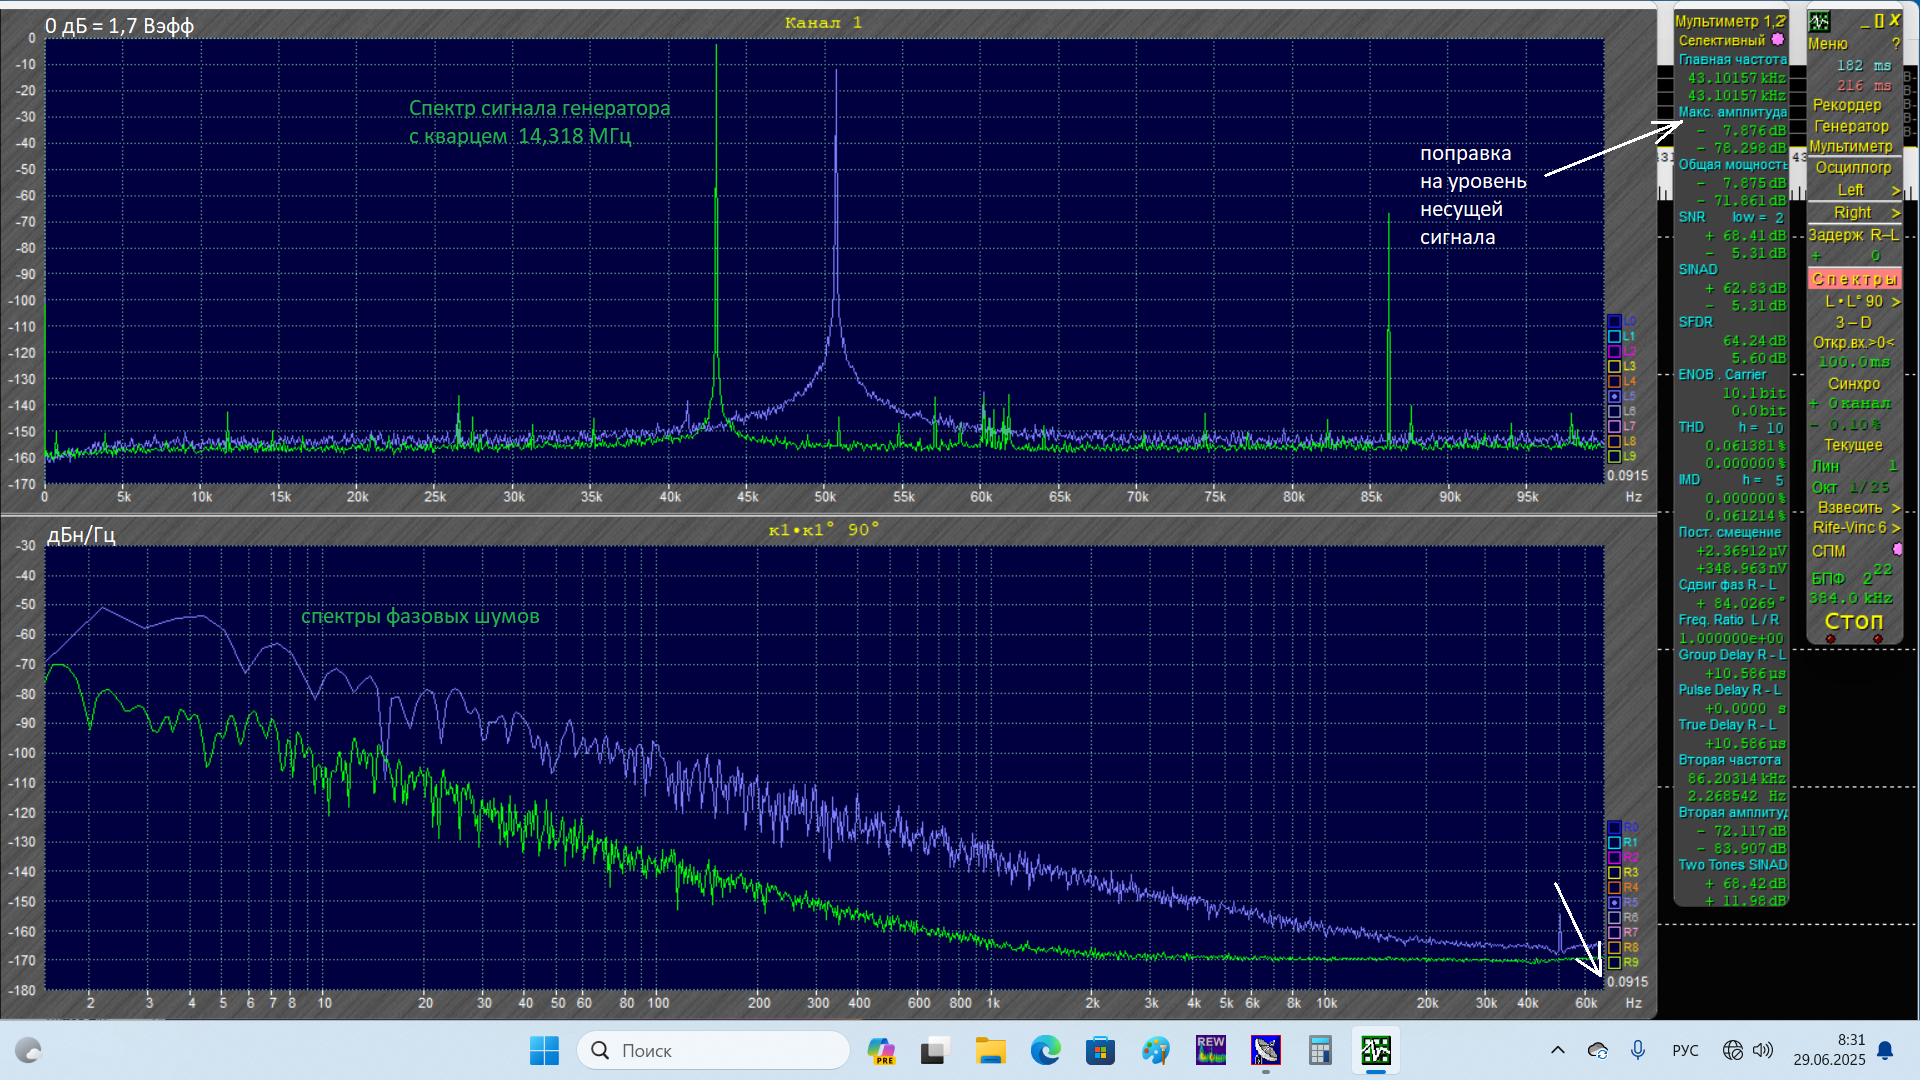Click the clock showing 8:31 29.06.2025

pyautogui.click(x=1829, y=1050)
